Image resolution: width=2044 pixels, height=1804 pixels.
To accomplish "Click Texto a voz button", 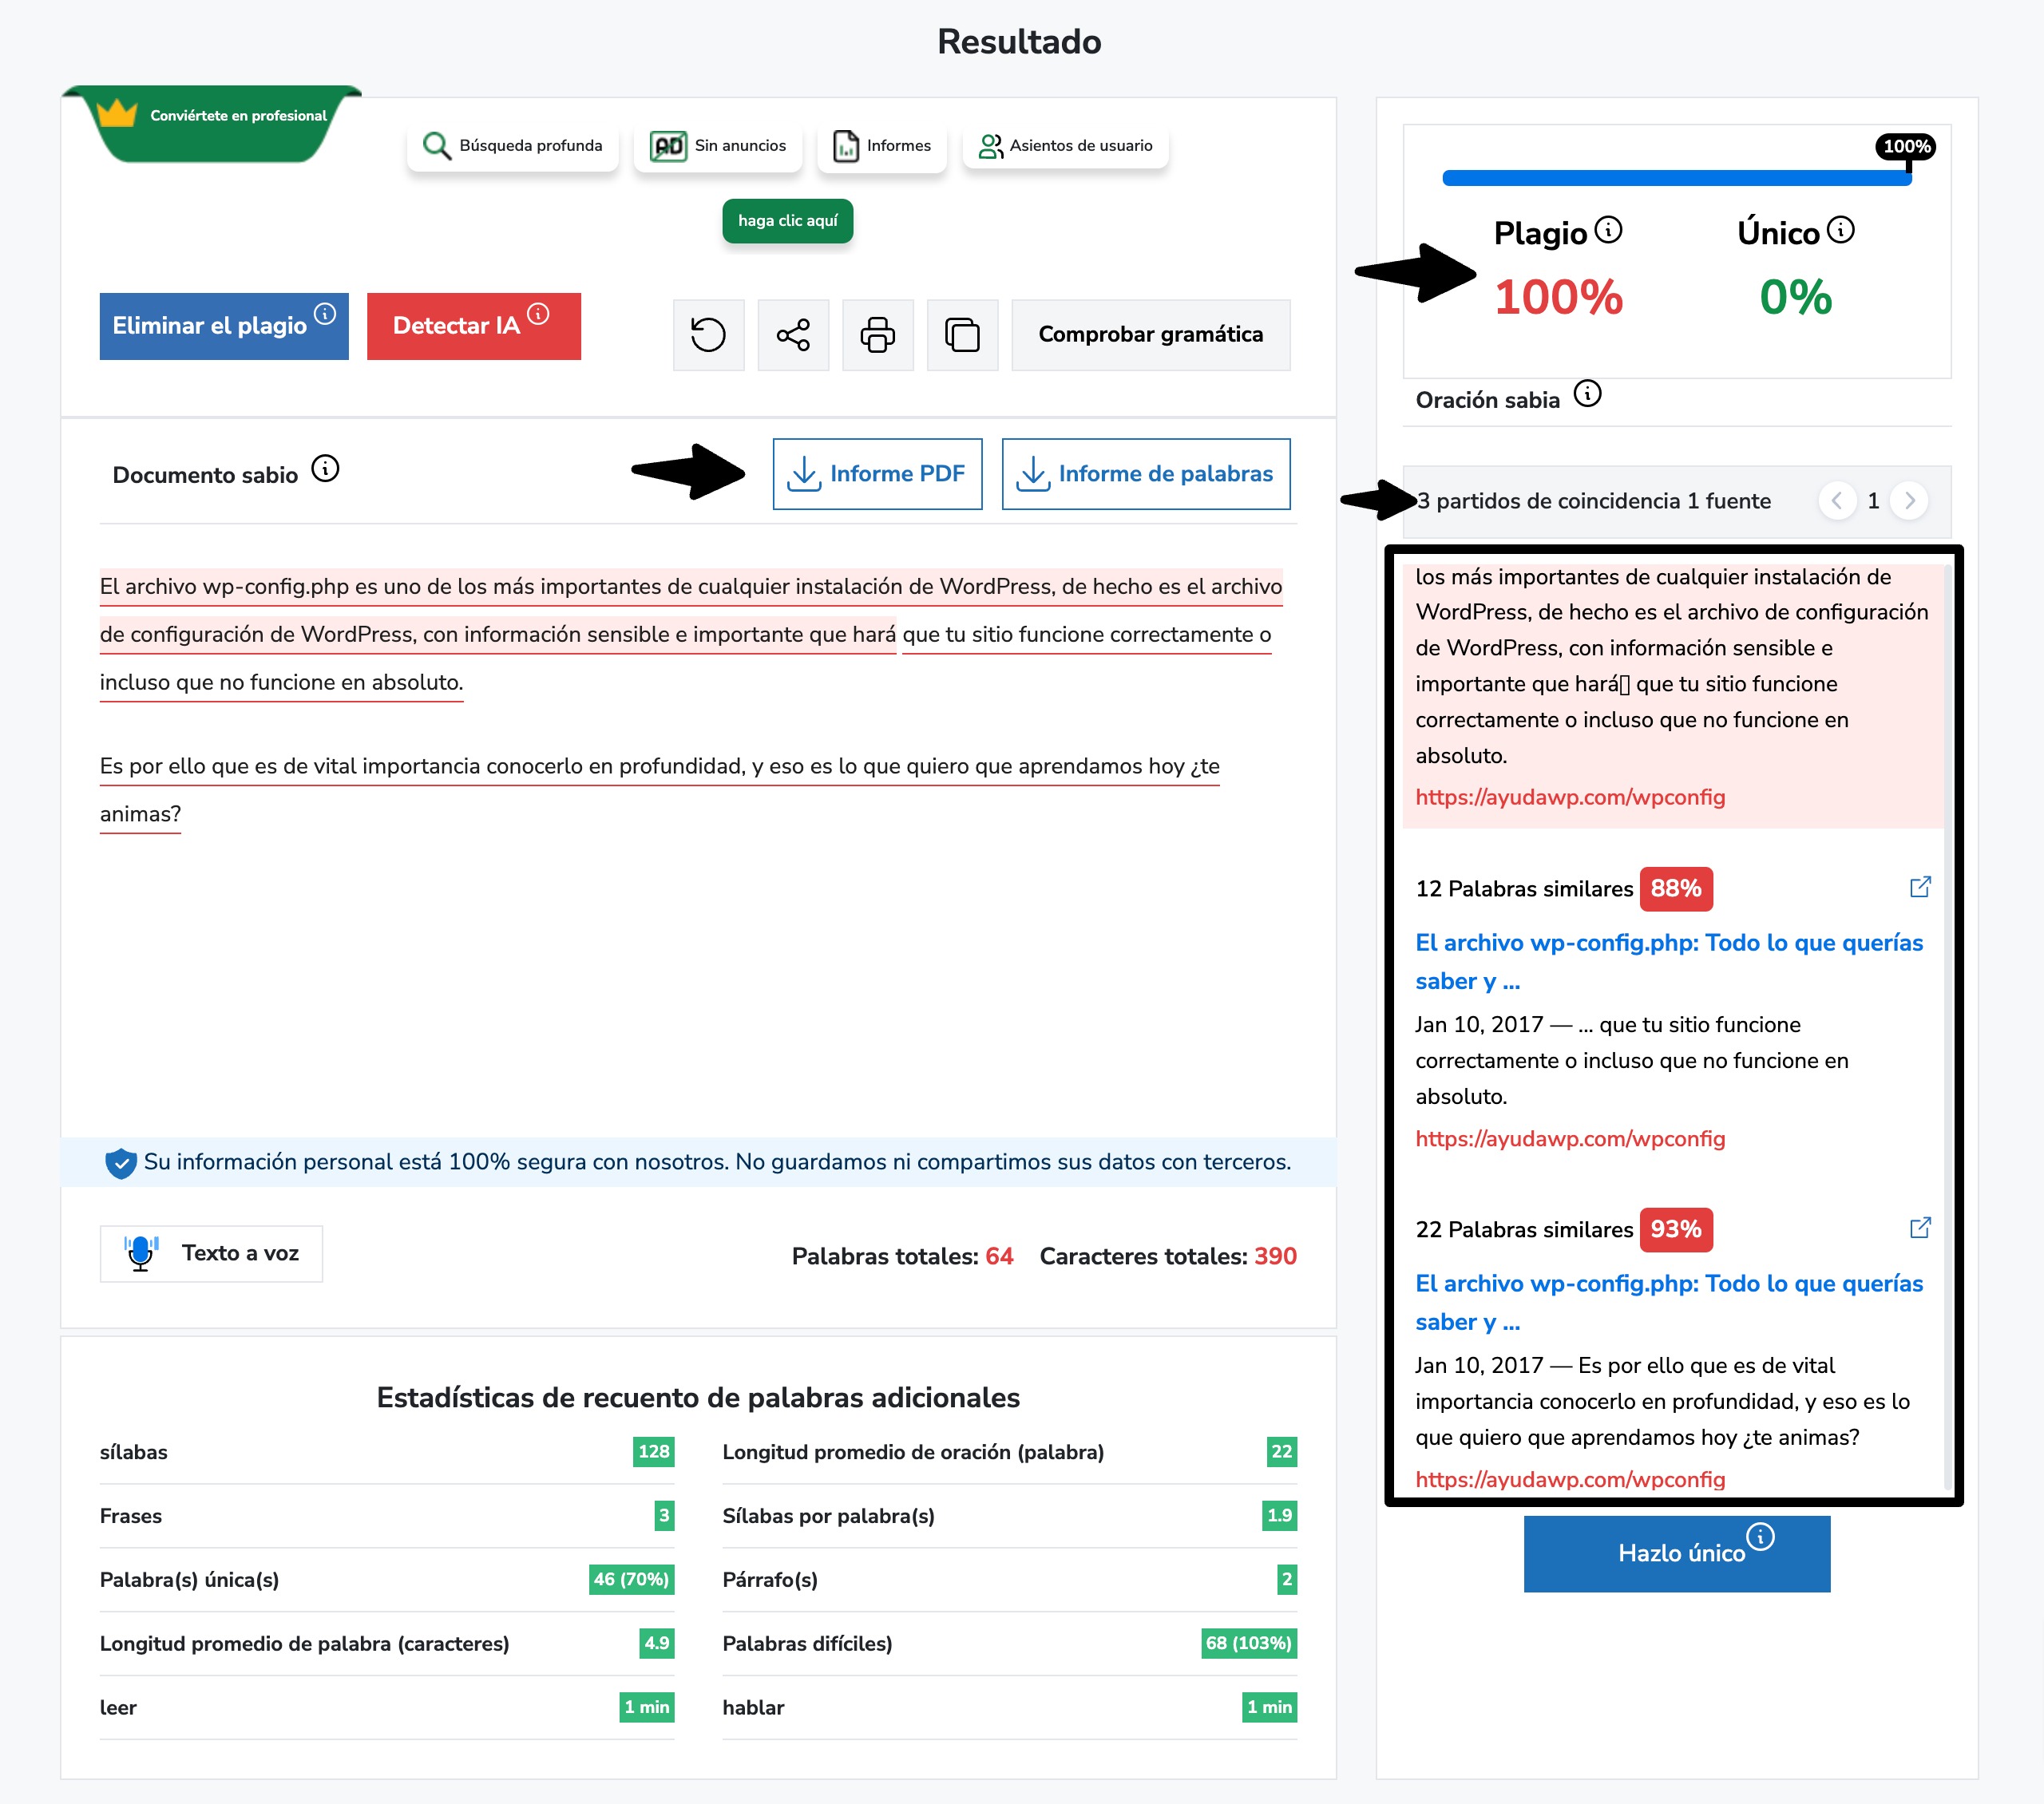I will point(211,1253).
